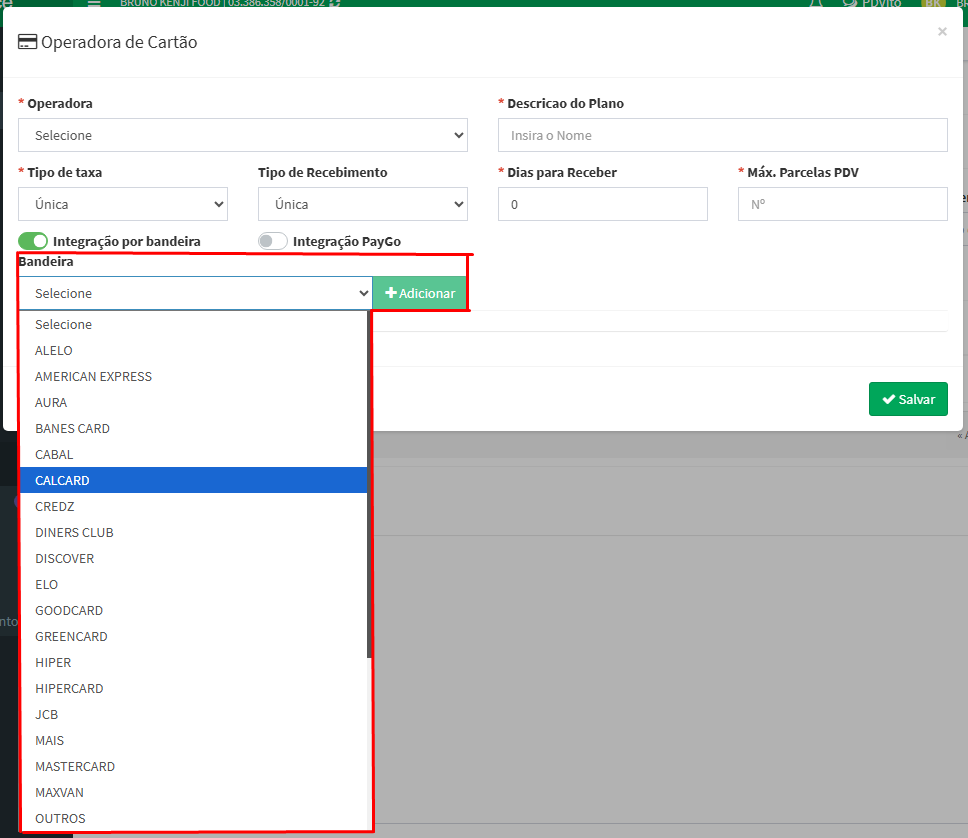968x838 pixels.
Task: Select highlighted CALCARD option
Action: (x=193, y=480)
